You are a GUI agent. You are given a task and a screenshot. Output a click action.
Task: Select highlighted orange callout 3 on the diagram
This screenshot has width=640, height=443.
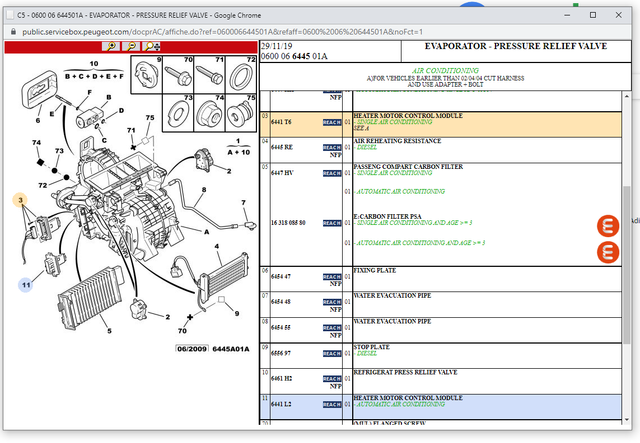[20, 200]
